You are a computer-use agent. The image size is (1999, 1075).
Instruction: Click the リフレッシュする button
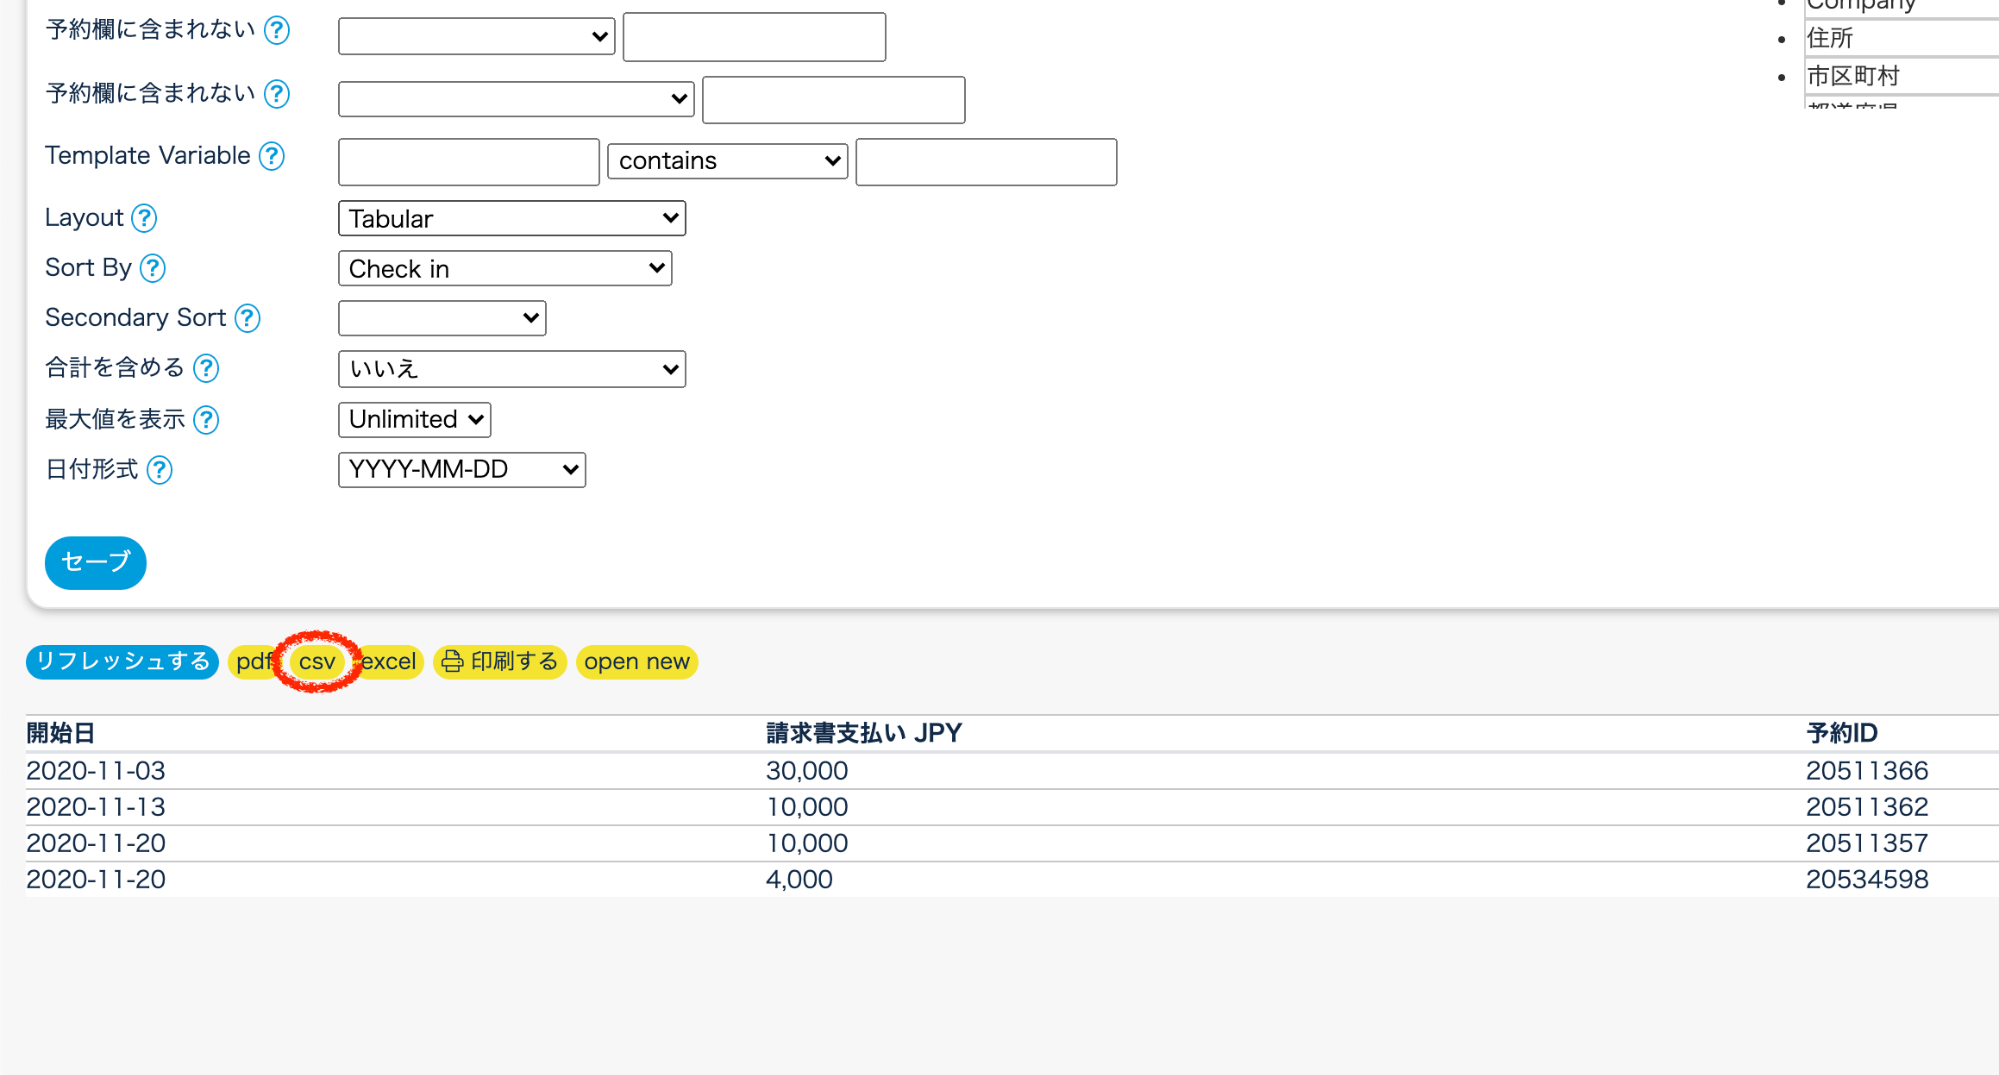click(122, 662)
